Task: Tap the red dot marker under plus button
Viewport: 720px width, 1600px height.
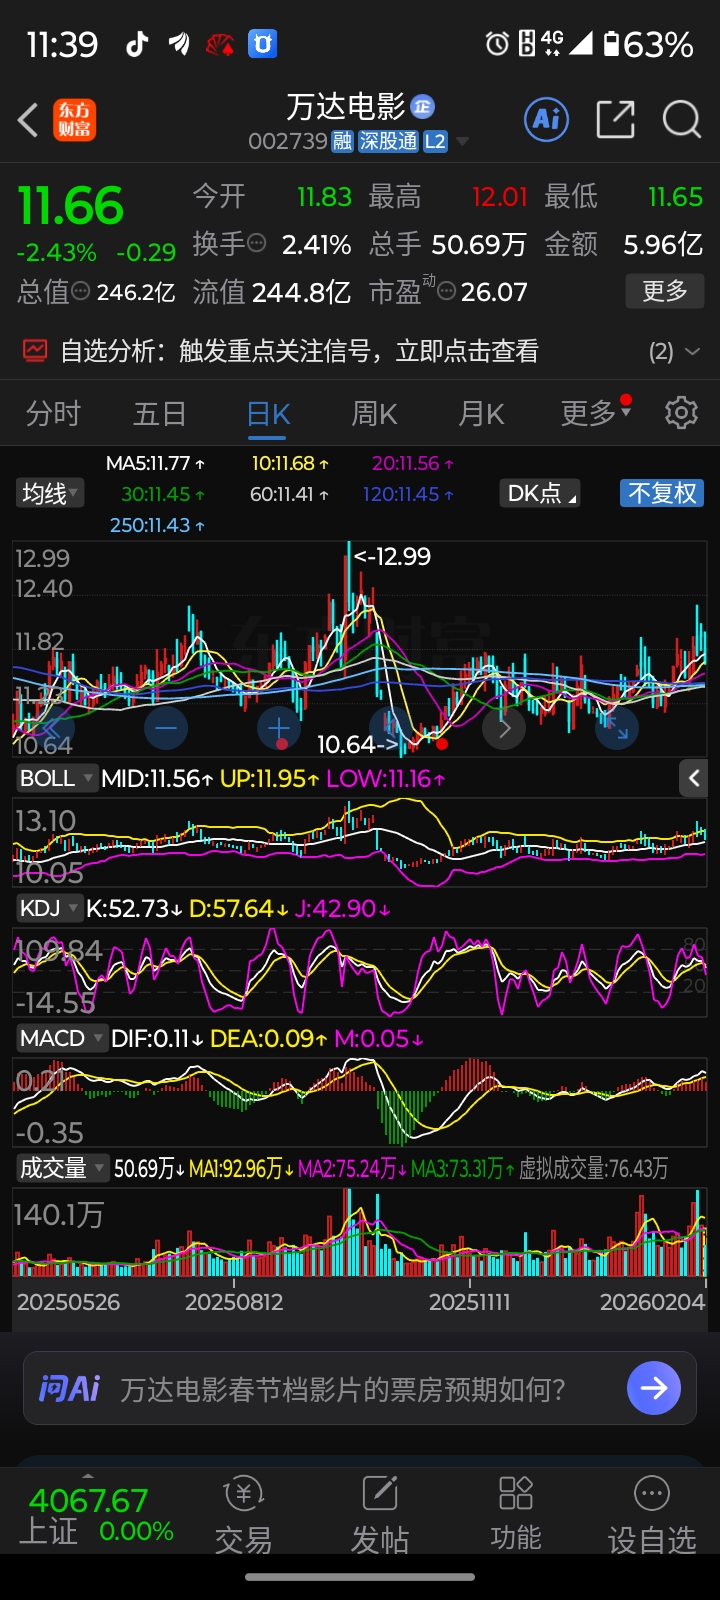Action: coord(282,743)
